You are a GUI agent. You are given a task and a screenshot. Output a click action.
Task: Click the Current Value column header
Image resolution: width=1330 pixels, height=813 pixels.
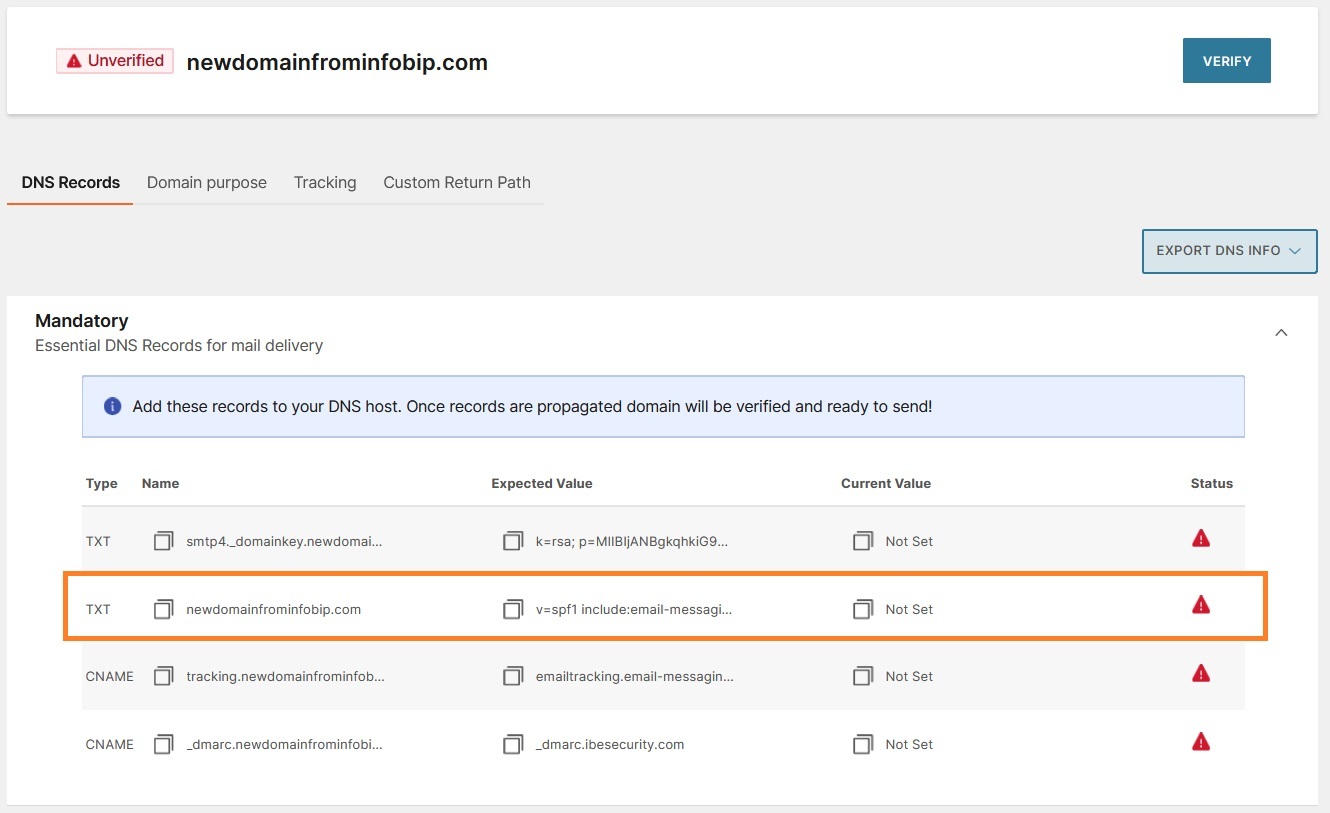(886, 483)
